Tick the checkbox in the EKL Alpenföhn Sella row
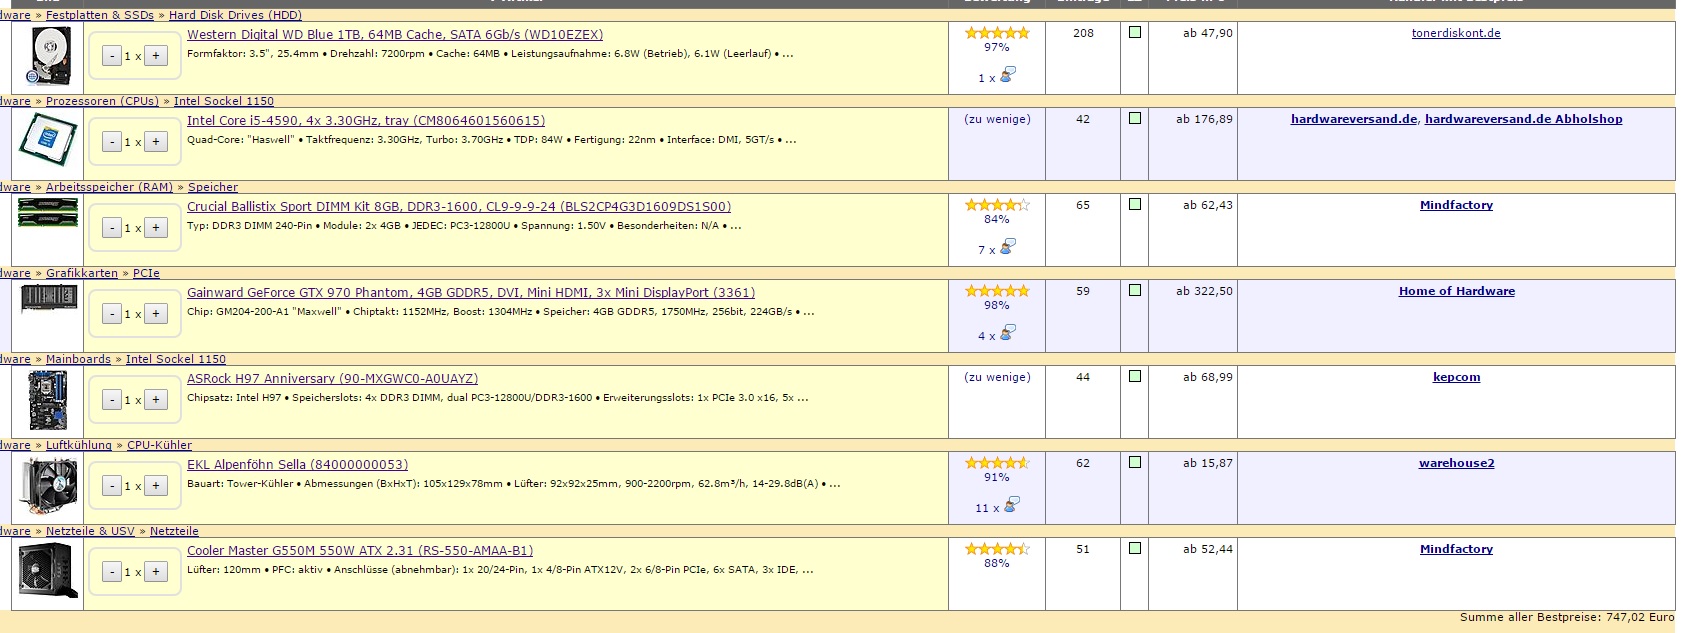Viewport: 1685px width, 633px height. click(1135, 463)
